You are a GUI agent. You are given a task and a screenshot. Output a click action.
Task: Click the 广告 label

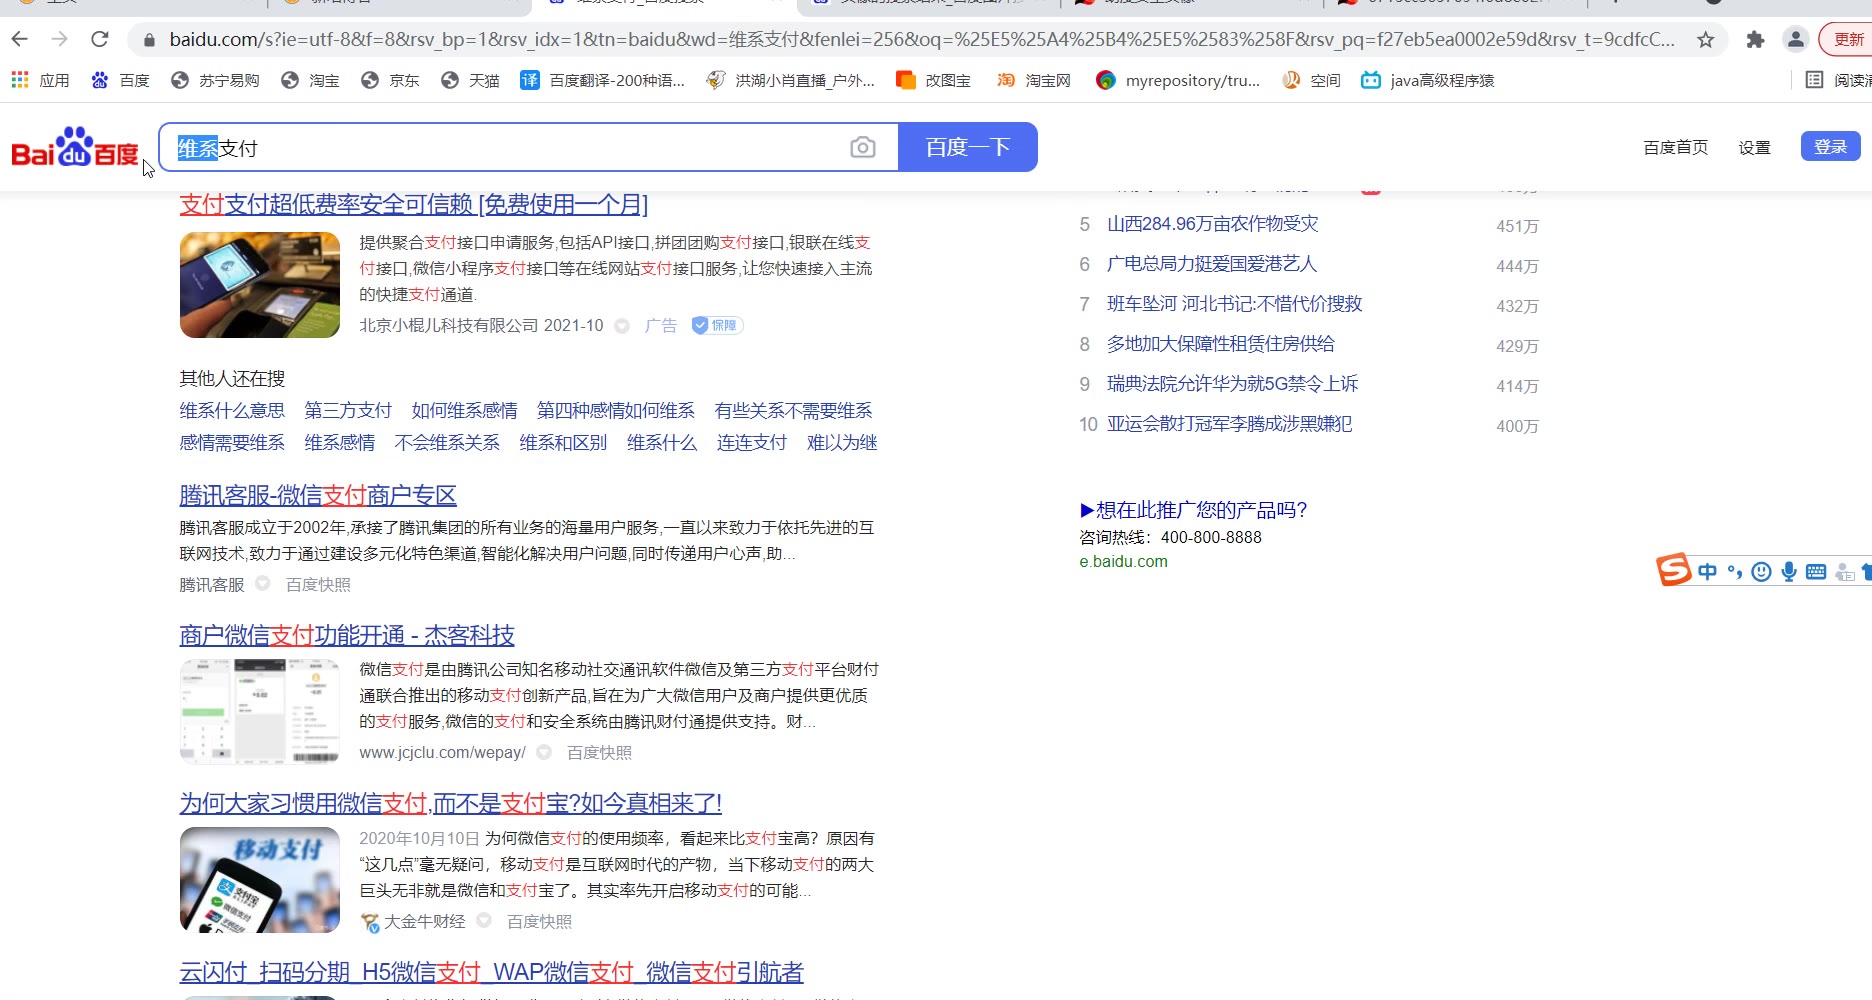(661, 325)
